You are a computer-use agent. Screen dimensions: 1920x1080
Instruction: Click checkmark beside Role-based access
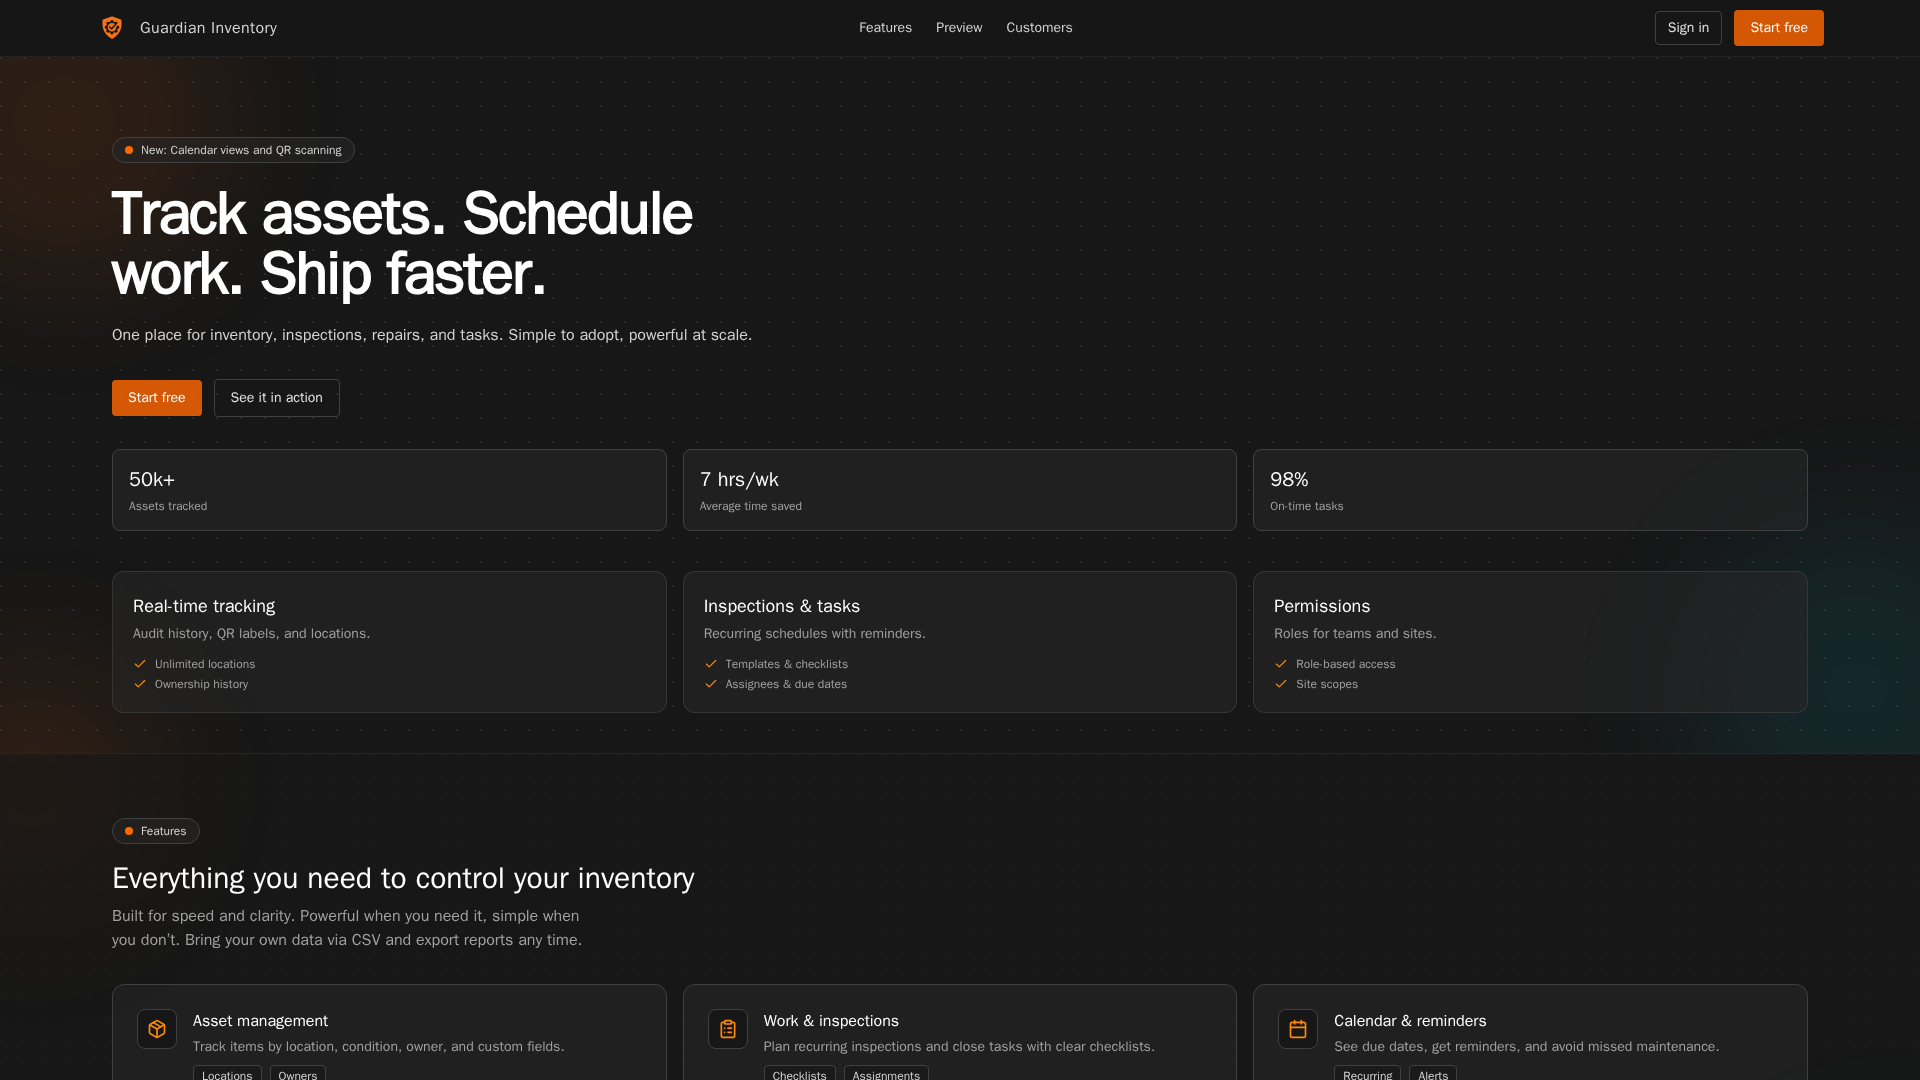coord(1281,664)
